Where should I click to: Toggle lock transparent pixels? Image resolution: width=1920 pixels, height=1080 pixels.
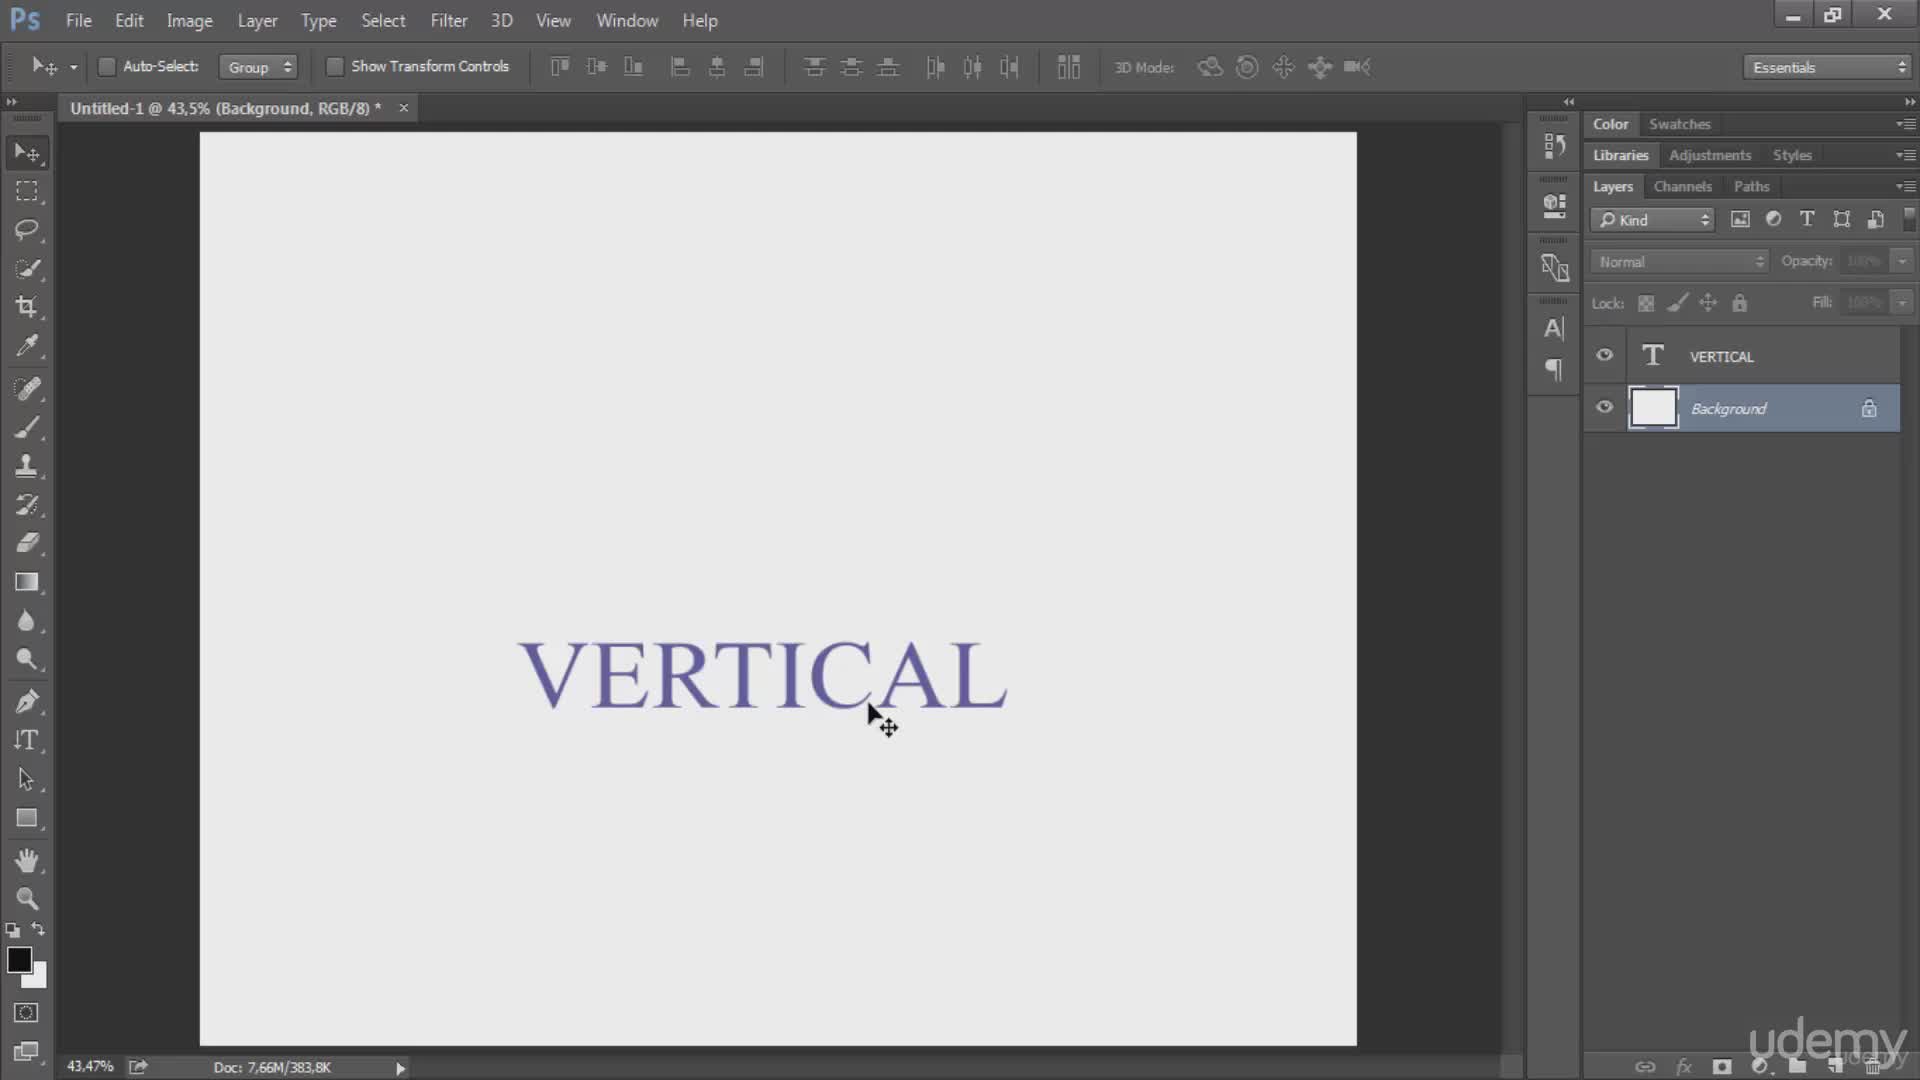coord(1646,303)
